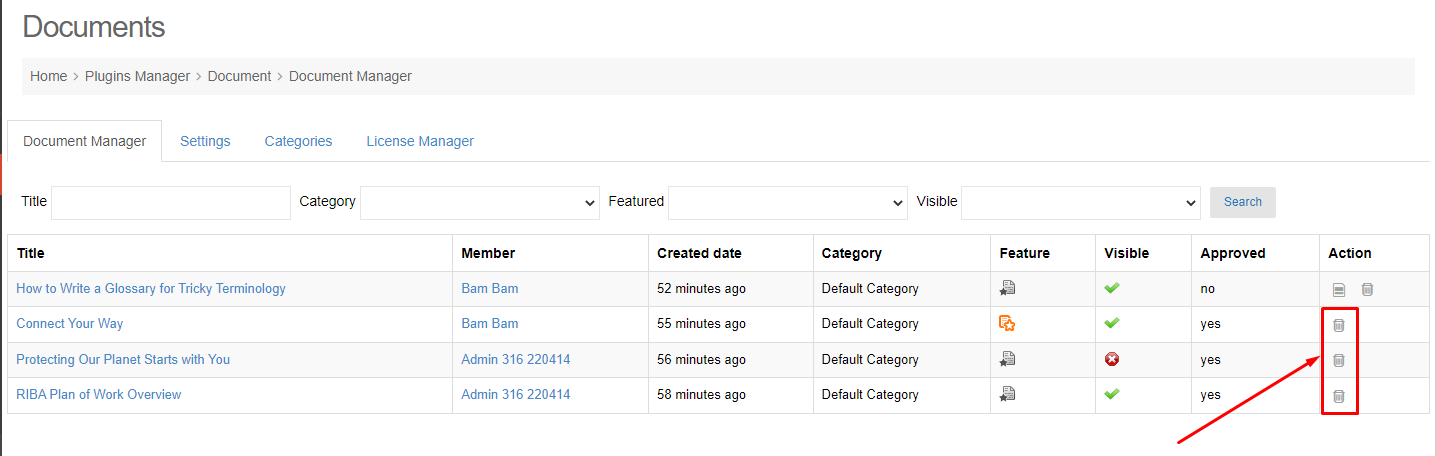Open Admin 316 220414 member link for RIBA row
This screenshot has height=456, width=1436.
[x=516, y=394]
